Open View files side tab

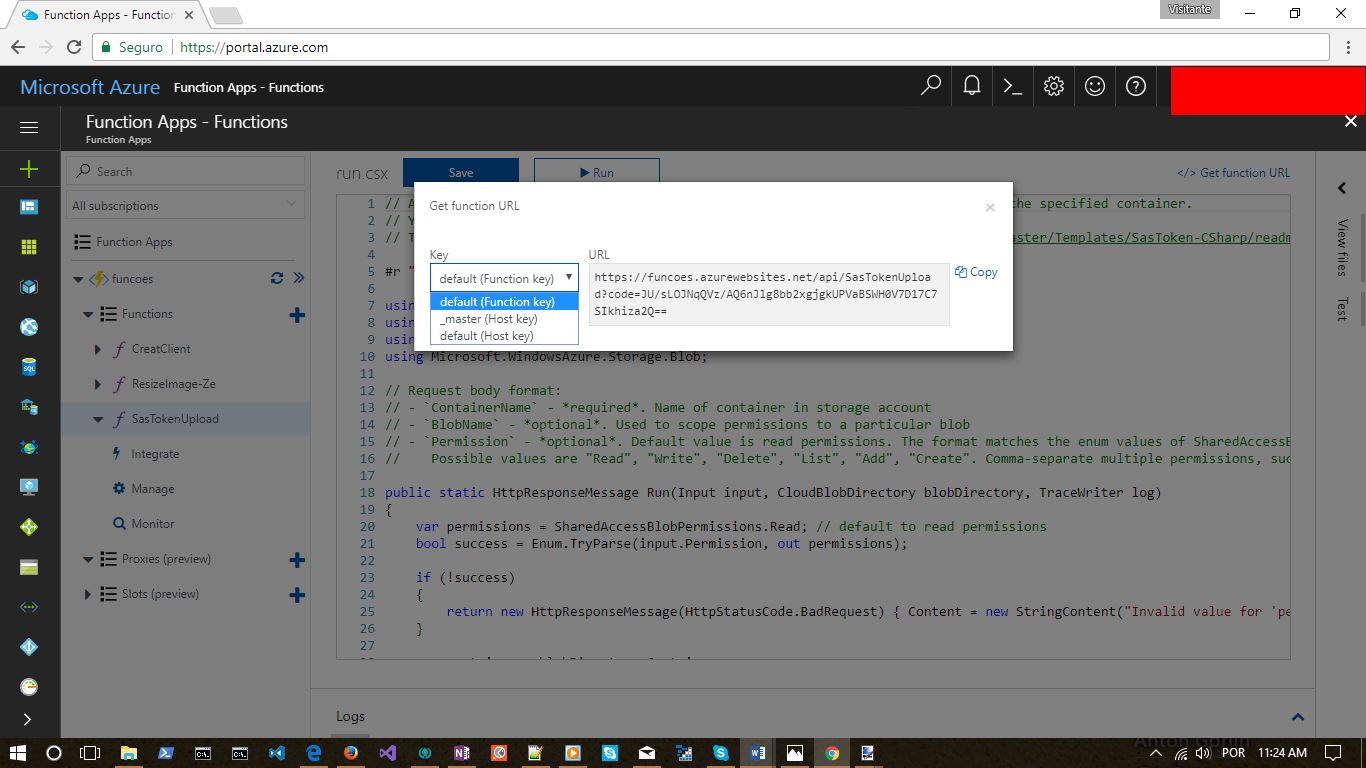pyautogui.click(x=1342, y=247)
